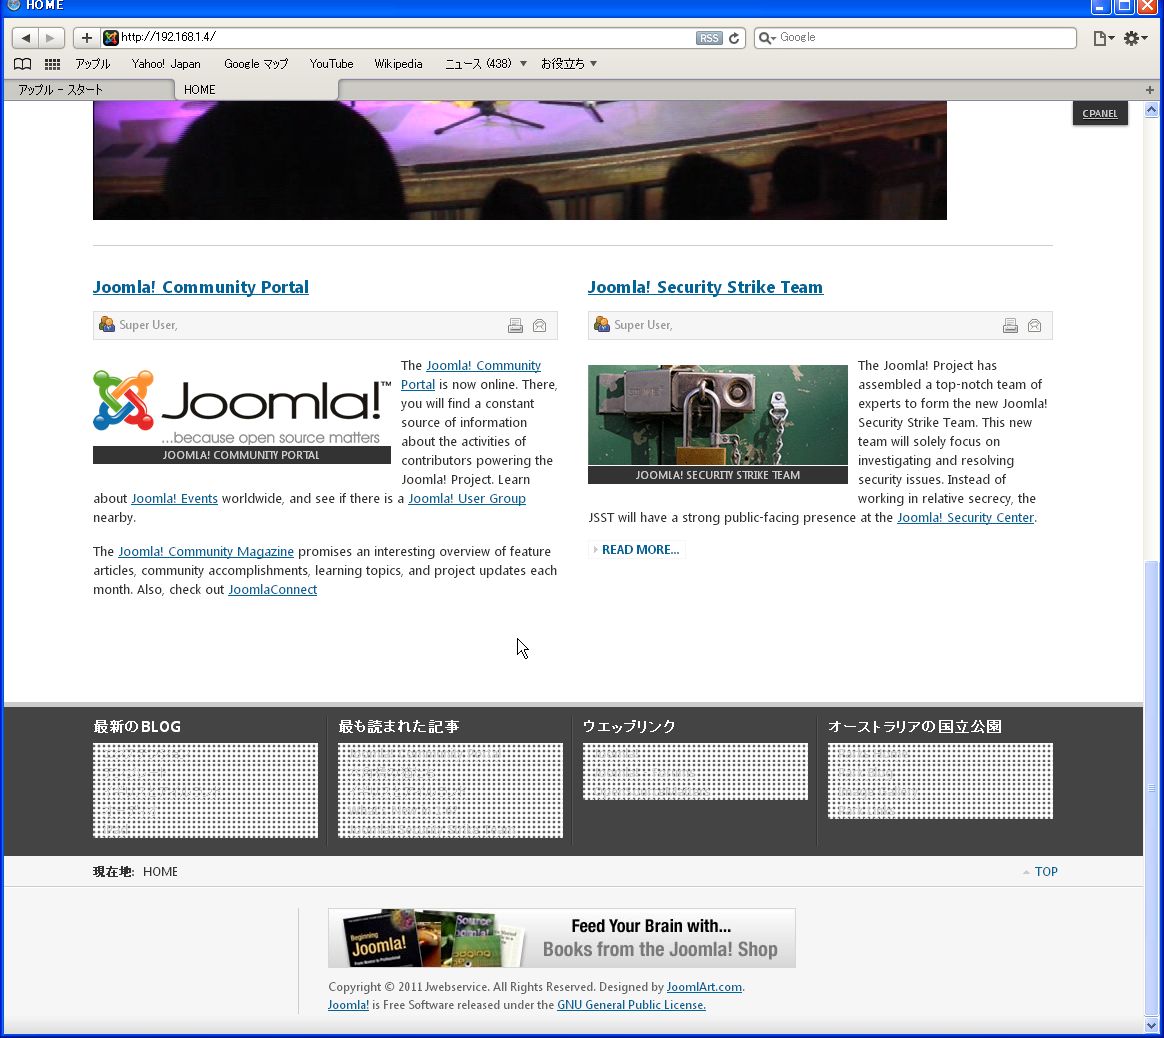Viewport: 1164px width, 1038px height.
Task: Print the Joomla! Security Strike Team article
Action: pos(1010,325)
